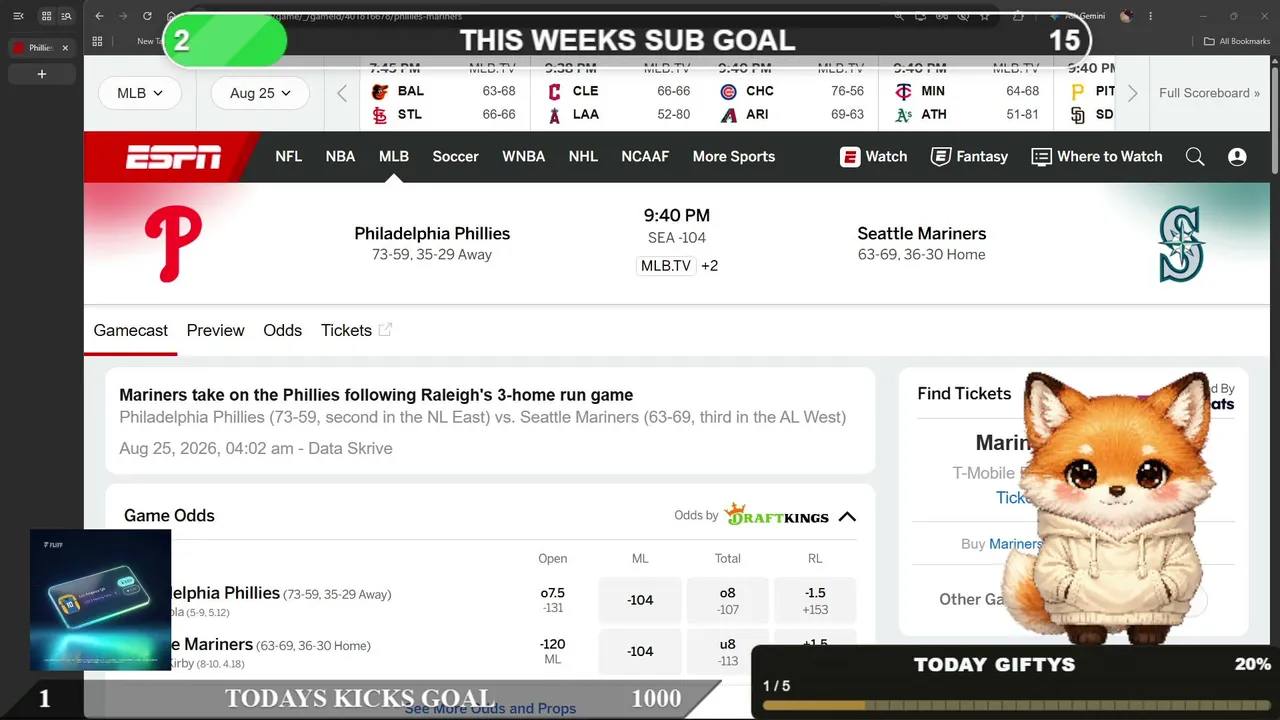This screenshot has width=1280, height=720.
Task: Click the Seattle Mariners team logo
Action: tap(1181, 243)
